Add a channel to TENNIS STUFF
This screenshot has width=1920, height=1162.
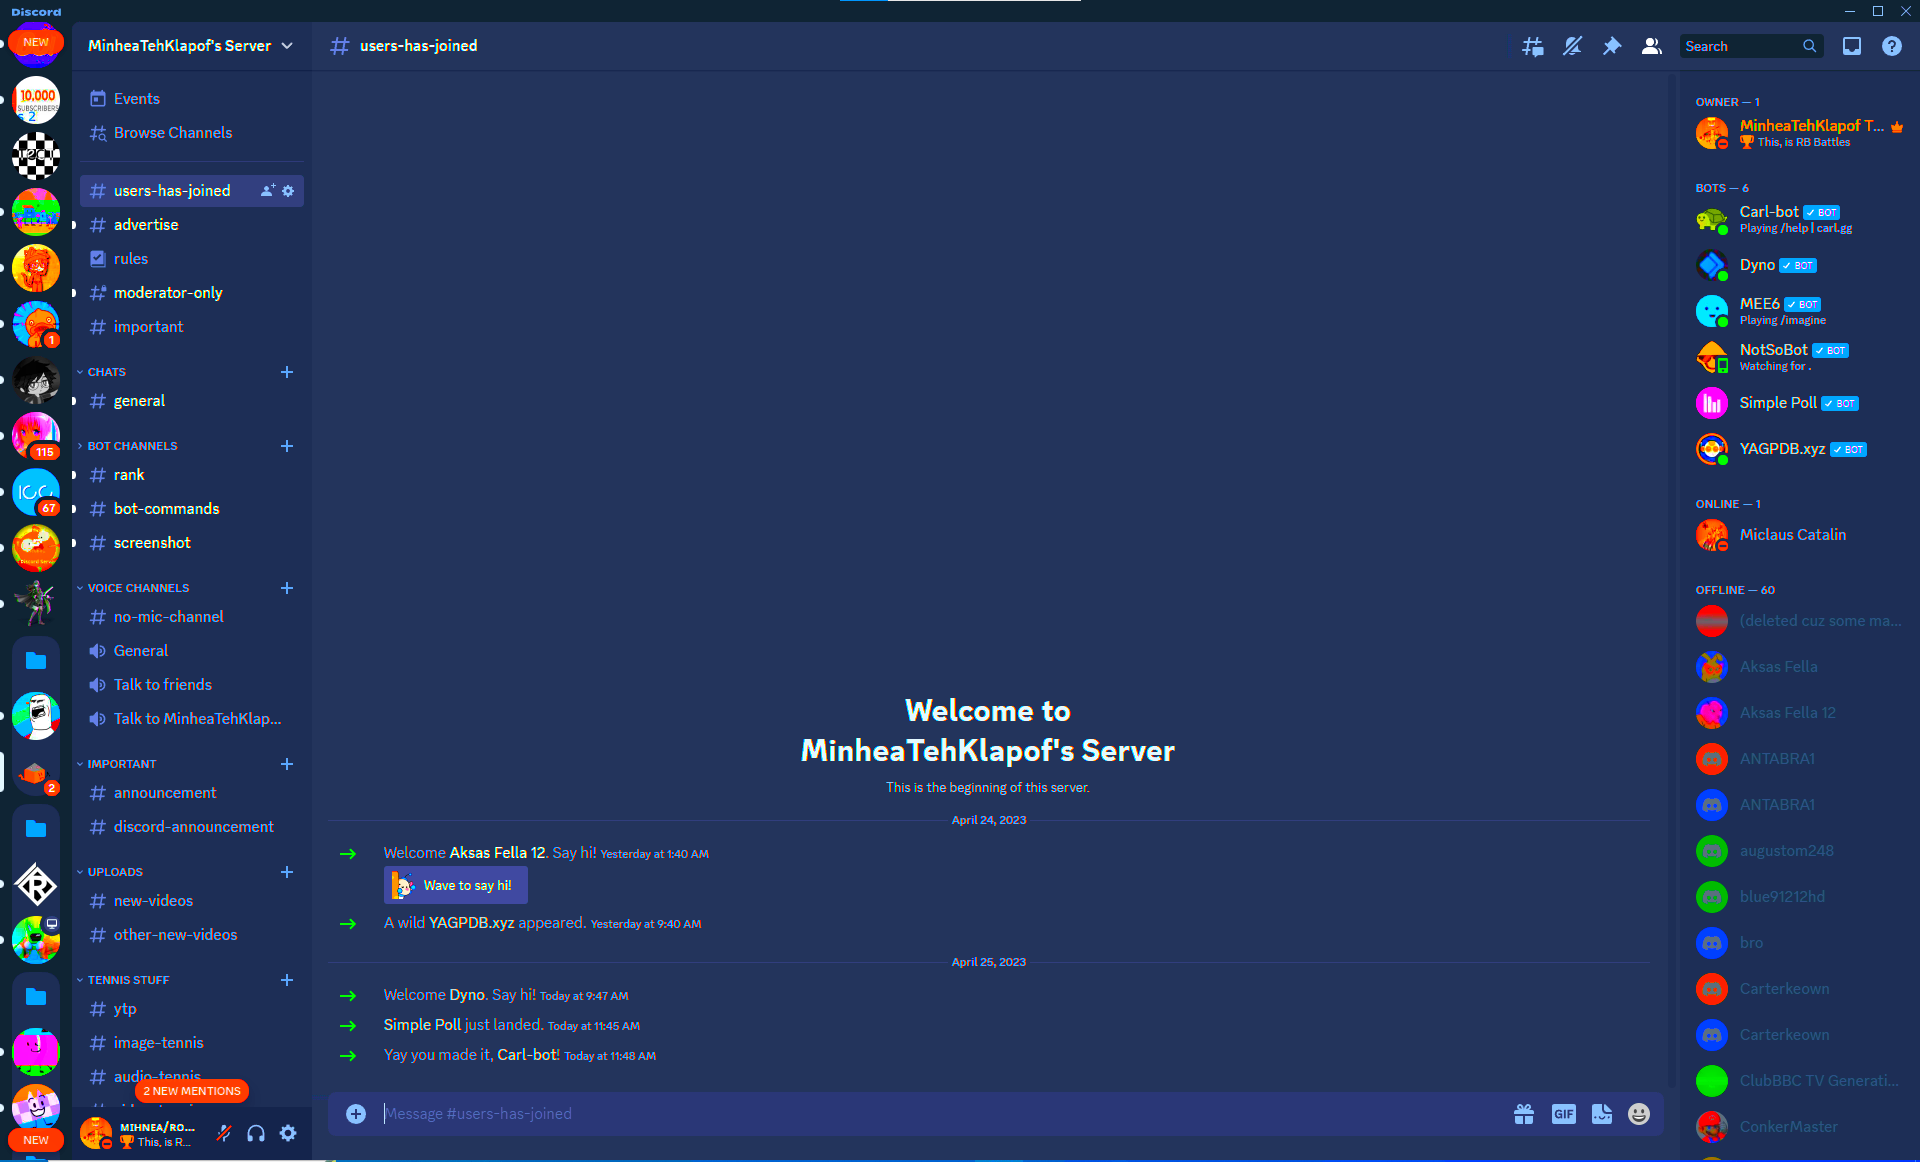coord(287,980)
